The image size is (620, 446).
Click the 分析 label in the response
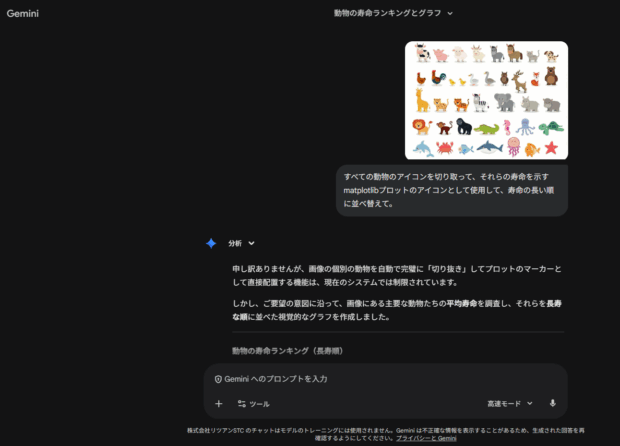tap(235, 243)
